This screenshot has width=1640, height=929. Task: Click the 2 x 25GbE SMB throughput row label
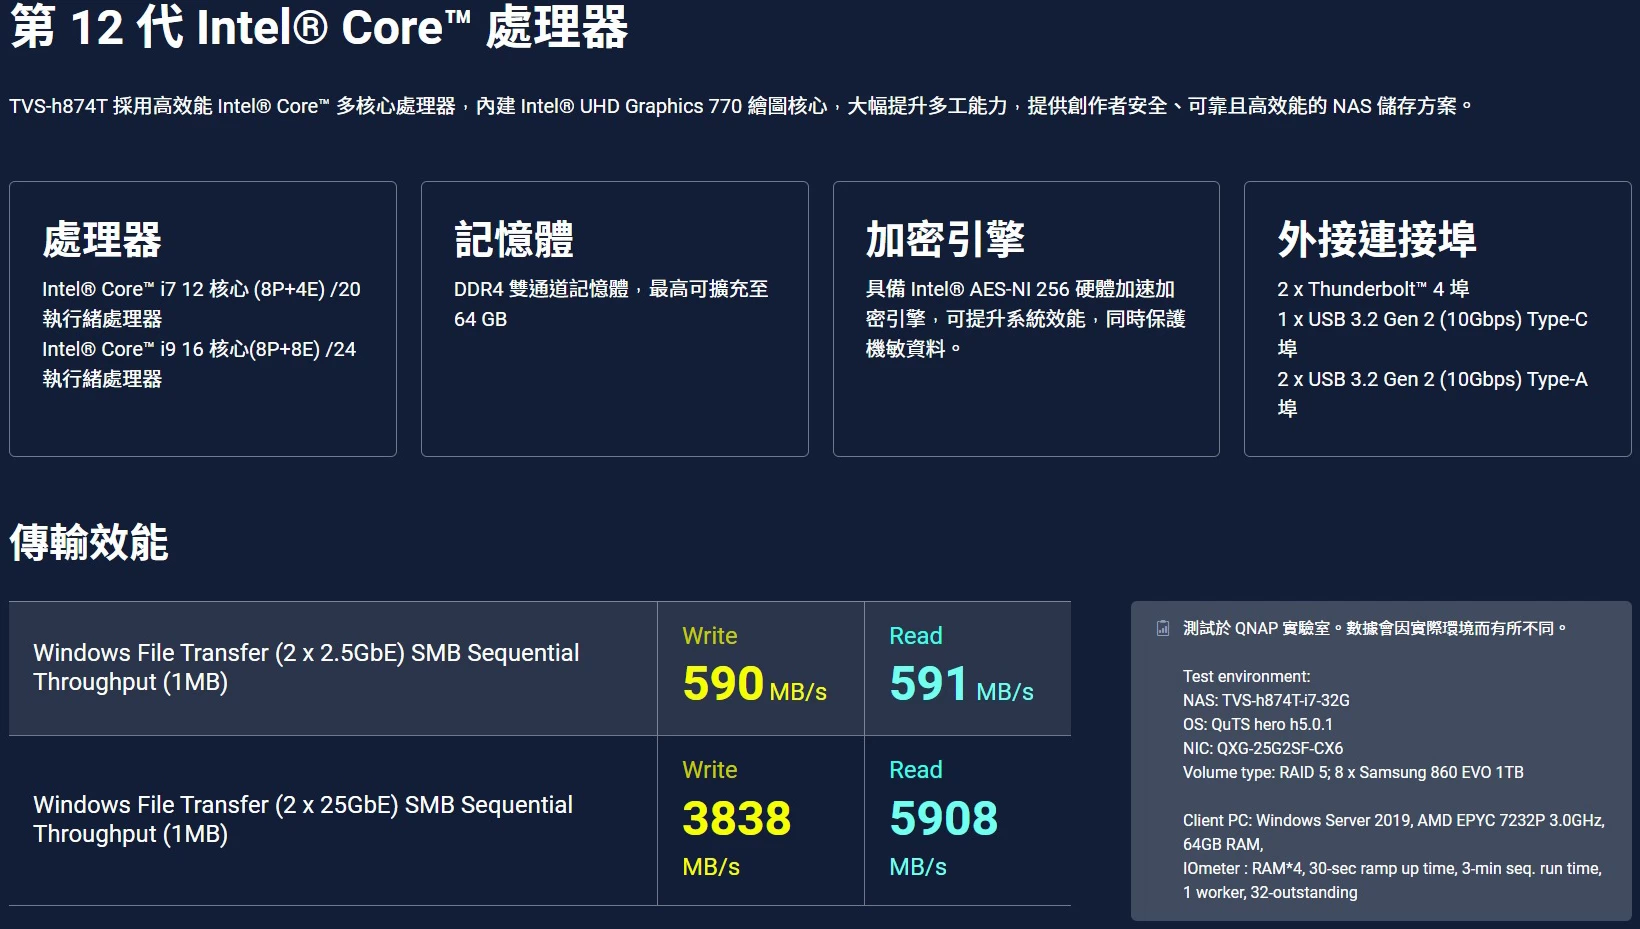[303, 819]
